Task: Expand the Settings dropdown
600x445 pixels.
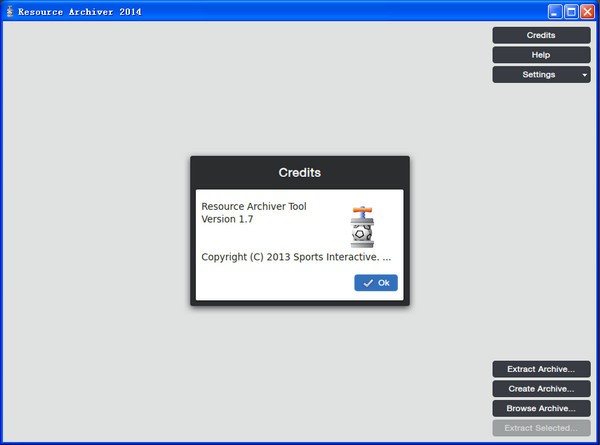Action: tap(541, 75)
